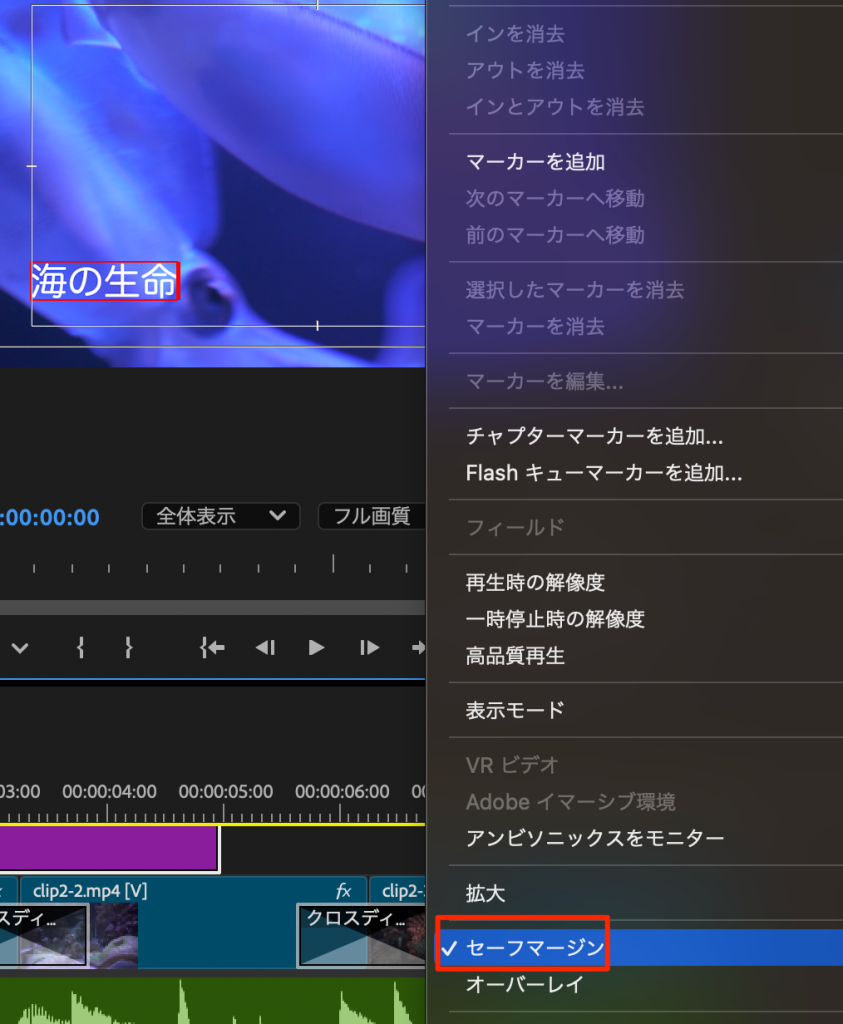843x1024 pixels.
Task: Open the フル画質 playback resolution dropdown
Action: (x=371, y=516)
